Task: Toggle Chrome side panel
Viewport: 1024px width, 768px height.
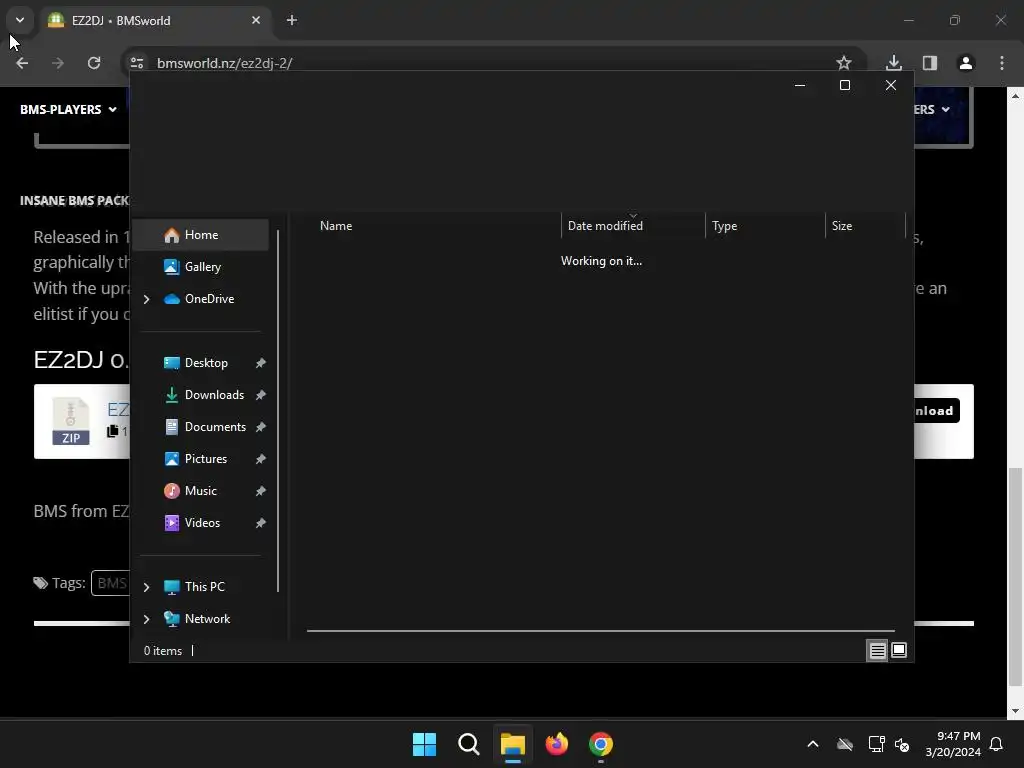Action: tap(930, 63)
